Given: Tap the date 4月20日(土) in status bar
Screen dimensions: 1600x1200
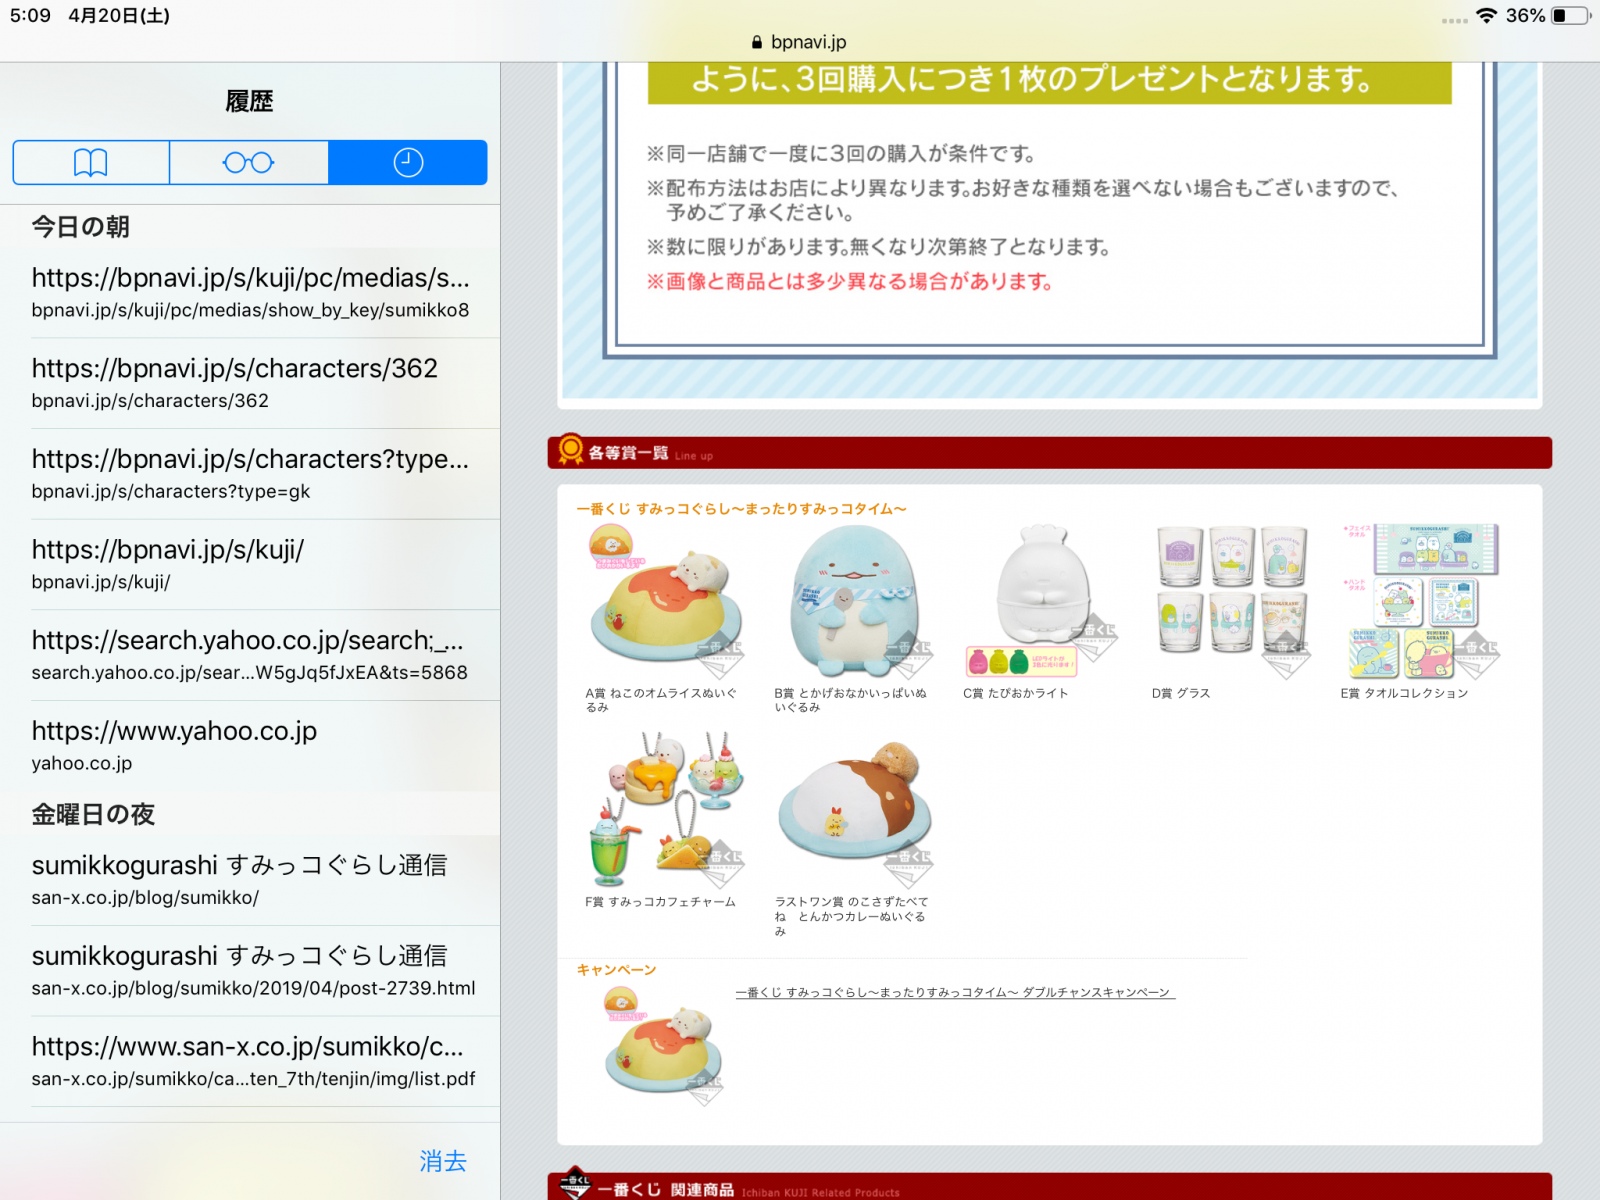Looking at the screenshot, I should pos(119,16).
